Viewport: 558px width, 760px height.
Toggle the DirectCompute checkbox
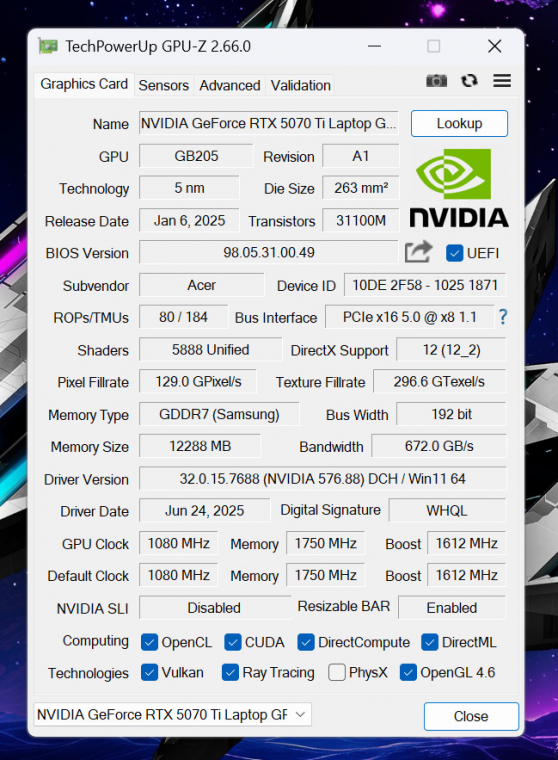(x=305, y=642)
